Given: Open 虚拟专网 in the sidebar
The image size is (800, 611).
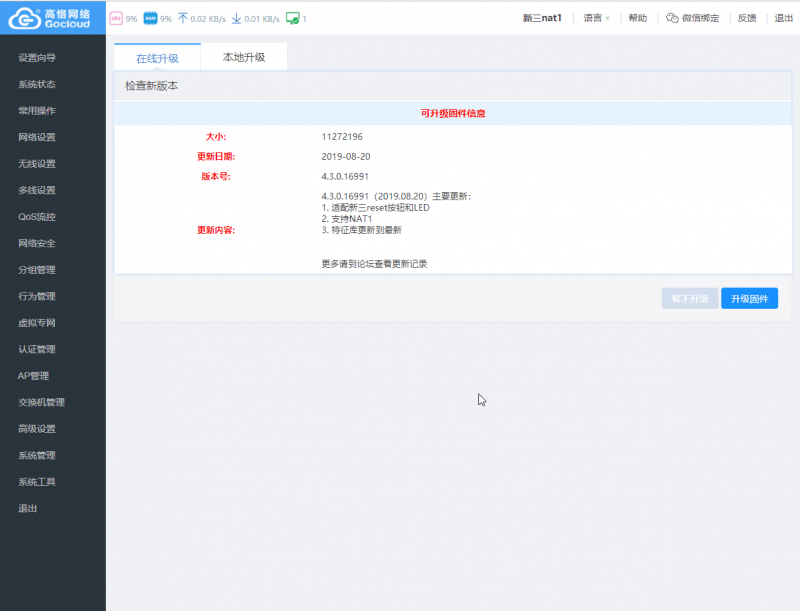Looking at the screenshot, I should click(x=37, y=323).
